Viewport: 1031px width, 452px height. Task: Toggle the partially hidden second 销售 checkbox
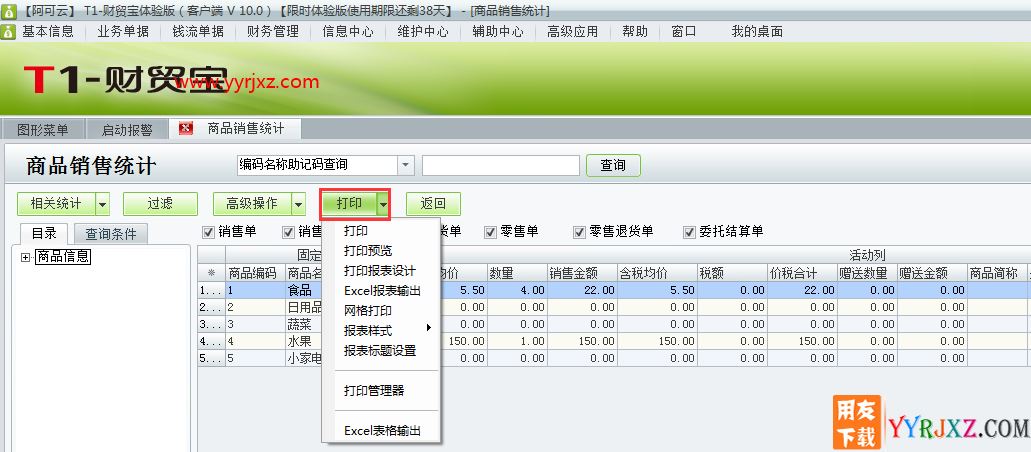(x=288, y=232)
